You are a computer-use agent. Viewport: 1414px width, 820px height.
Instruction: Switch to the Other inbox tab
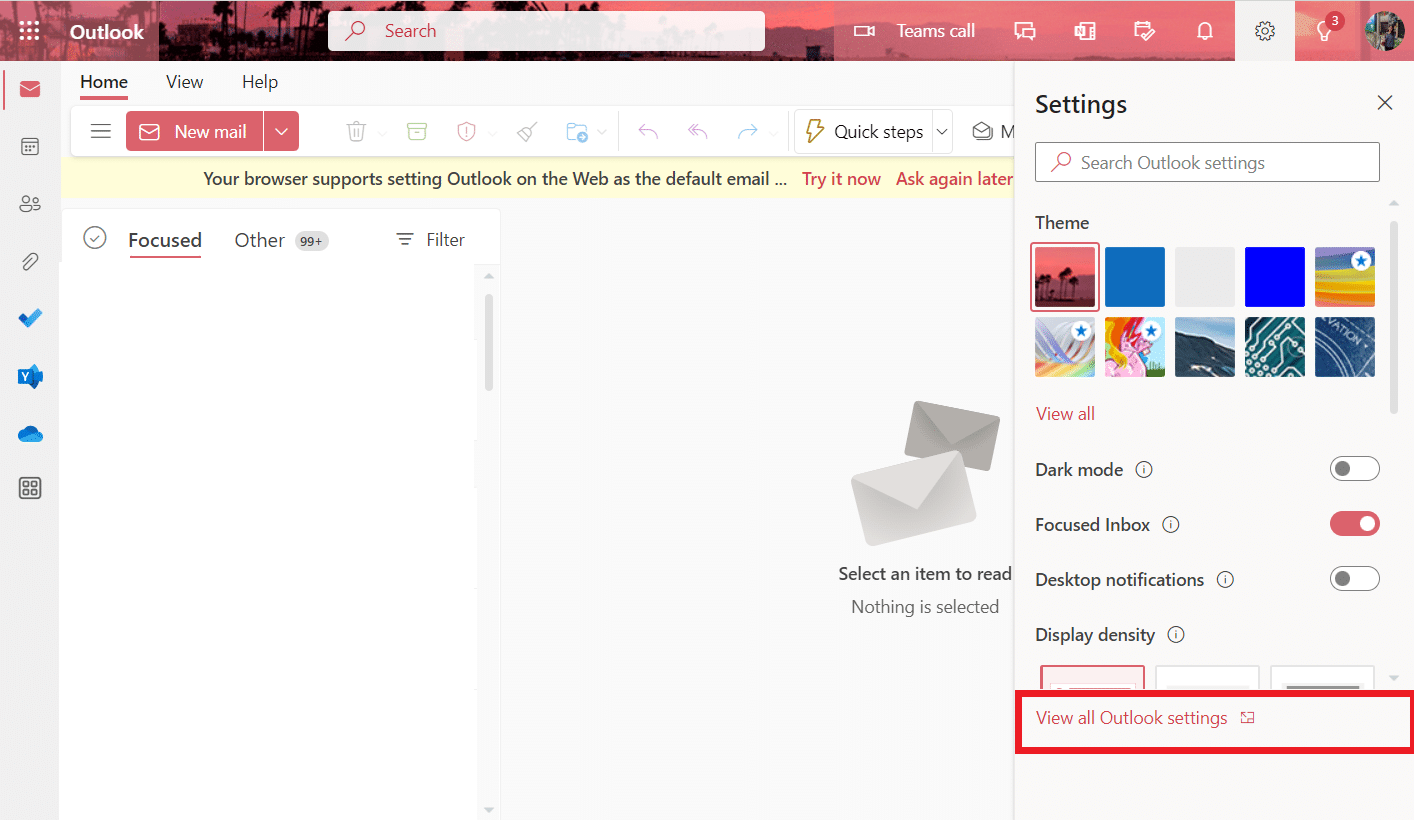(x=259, y=240)
